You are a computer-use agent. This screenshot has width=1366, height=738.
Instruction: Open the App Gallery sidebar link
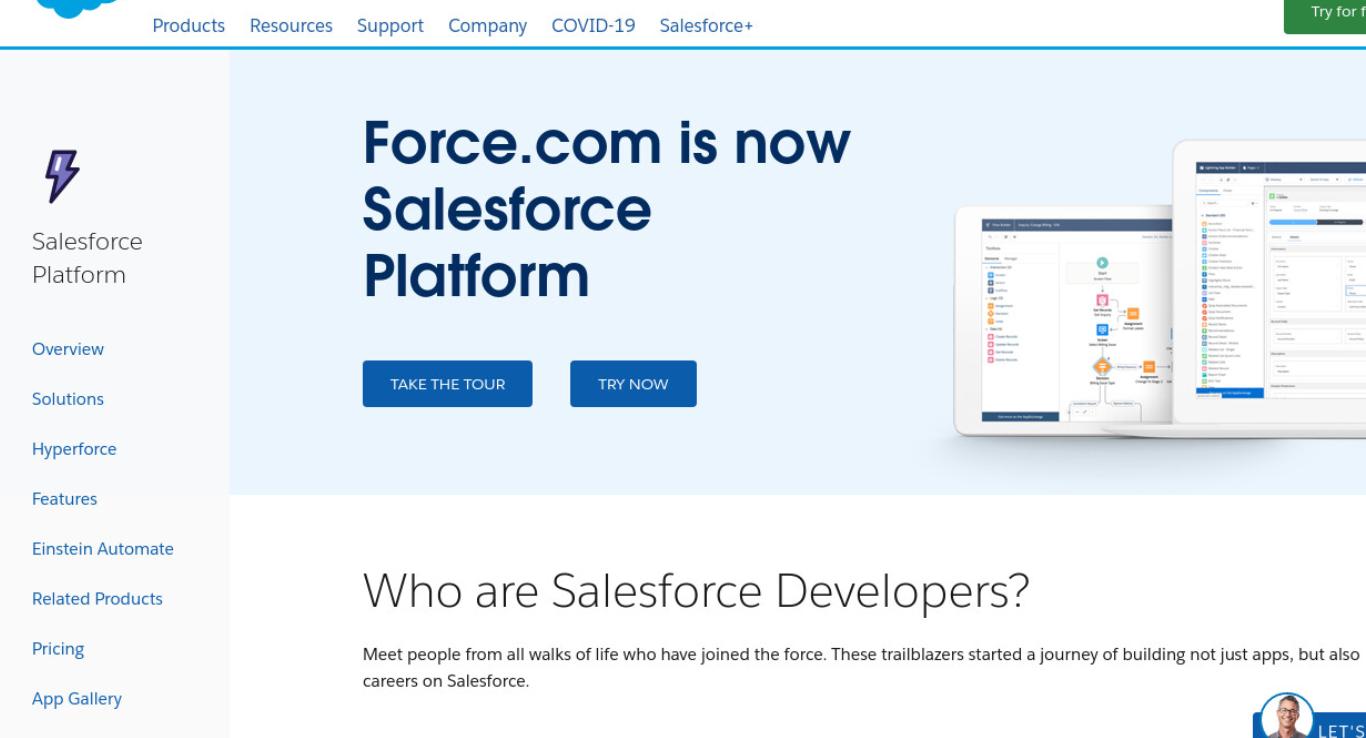(77, 699)
